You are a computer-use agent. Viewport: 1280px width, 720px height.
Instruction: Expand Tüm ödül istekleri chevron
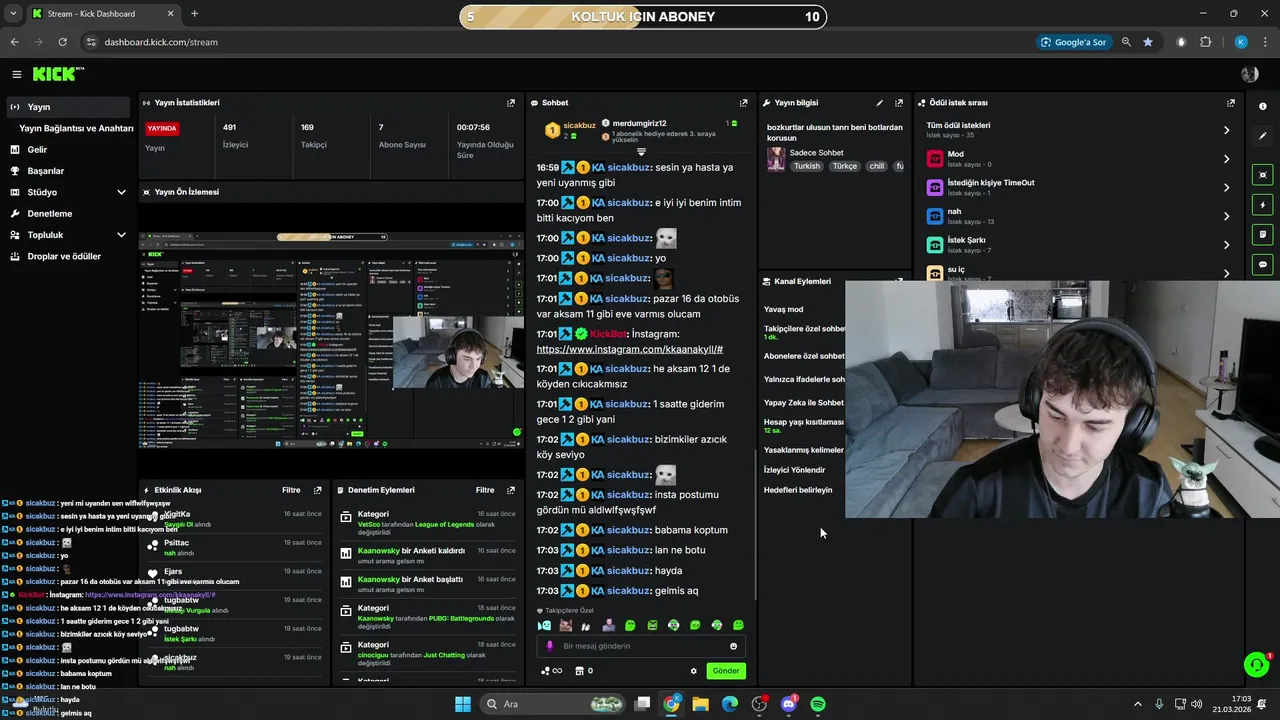[1227, 131]
